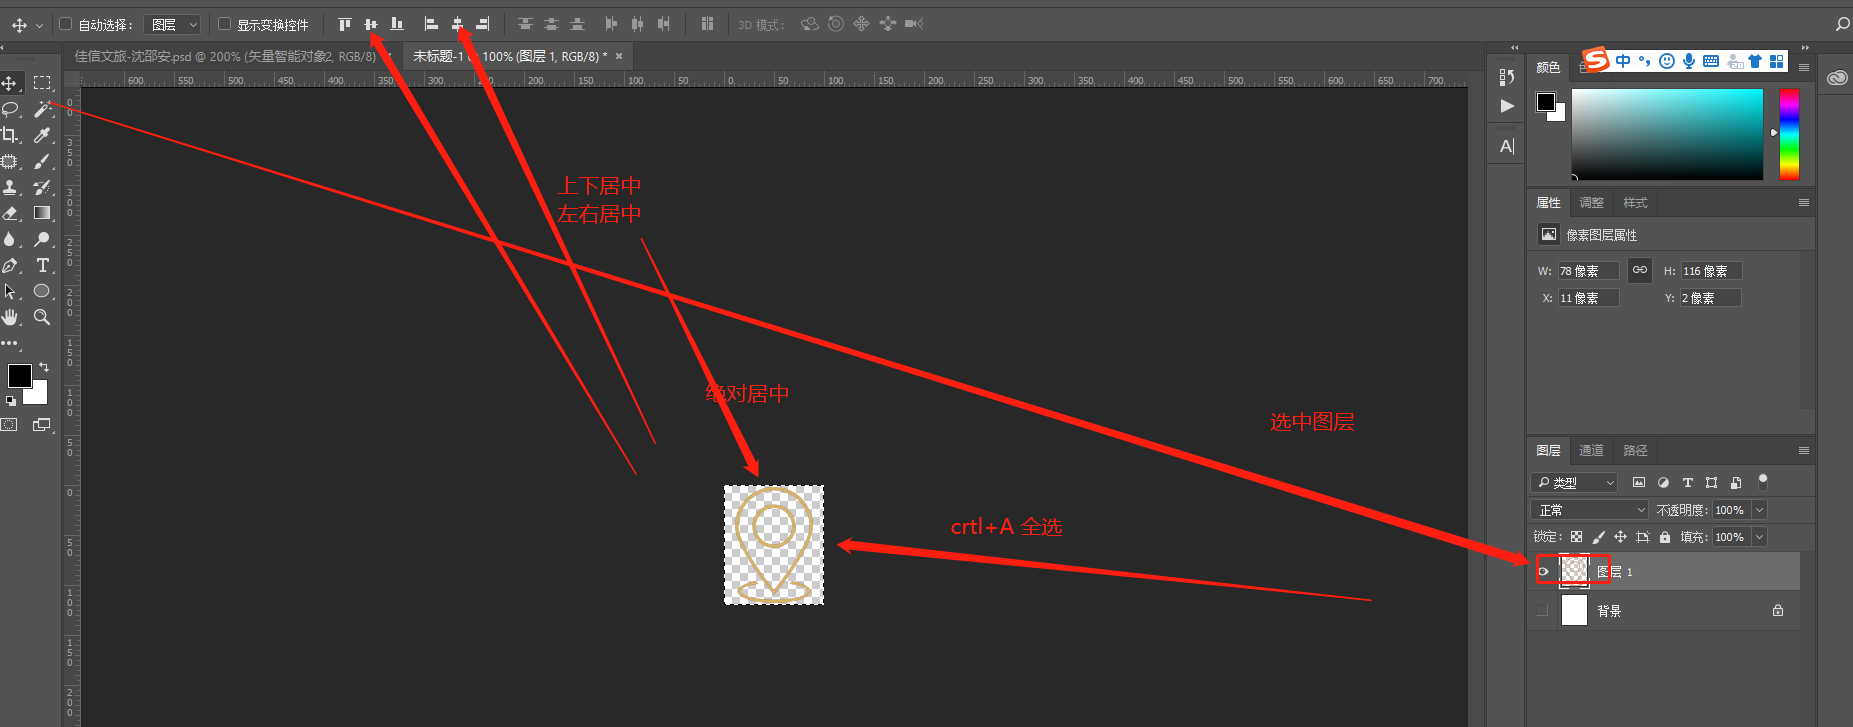Screen dimensions: 1853x727
Task: Pick the Magic Wand tool
Action: coord(42,109)
